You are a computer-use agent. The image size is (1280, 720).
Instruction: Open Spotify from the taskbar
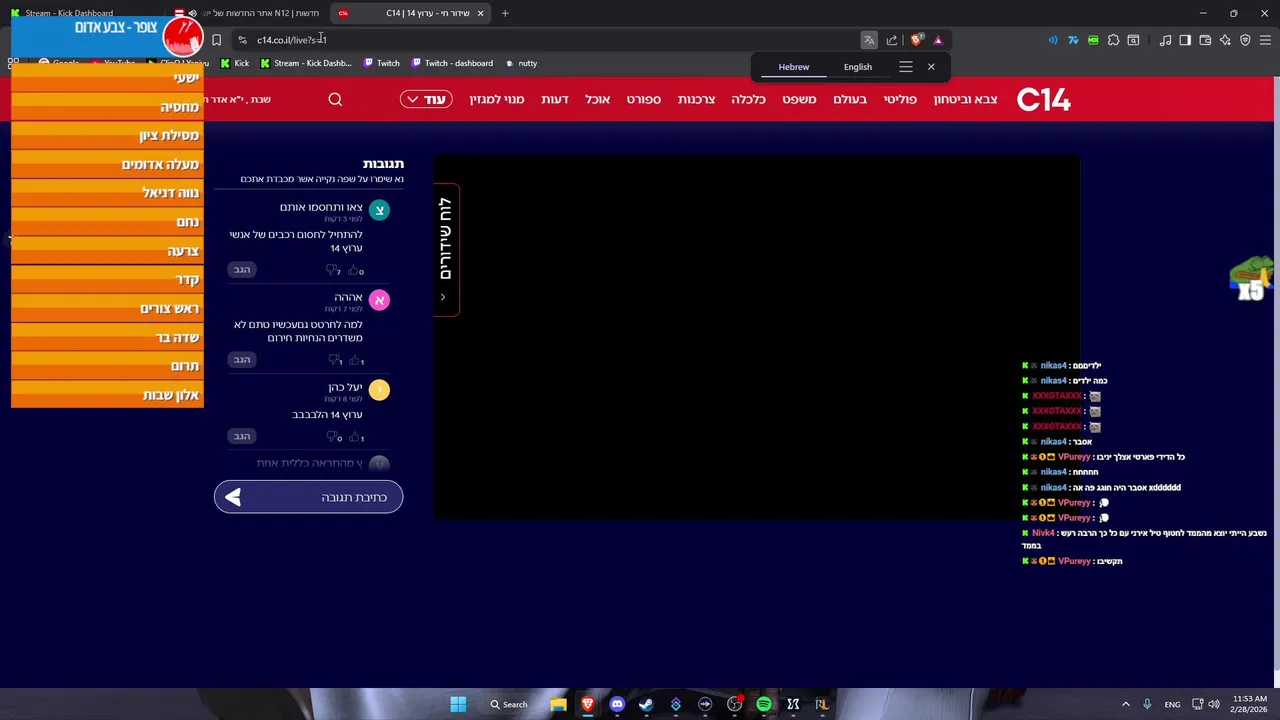[764, 704]
